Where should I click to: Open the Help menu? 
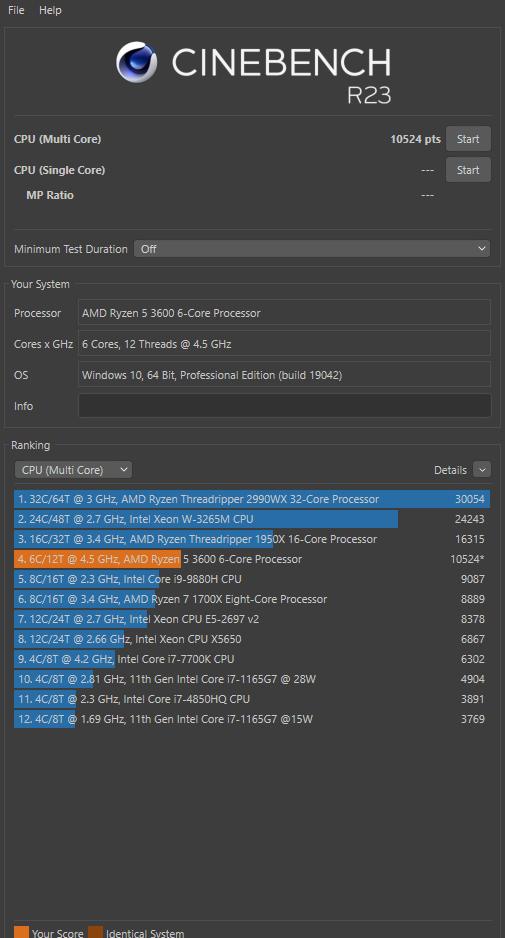[50, 10]
